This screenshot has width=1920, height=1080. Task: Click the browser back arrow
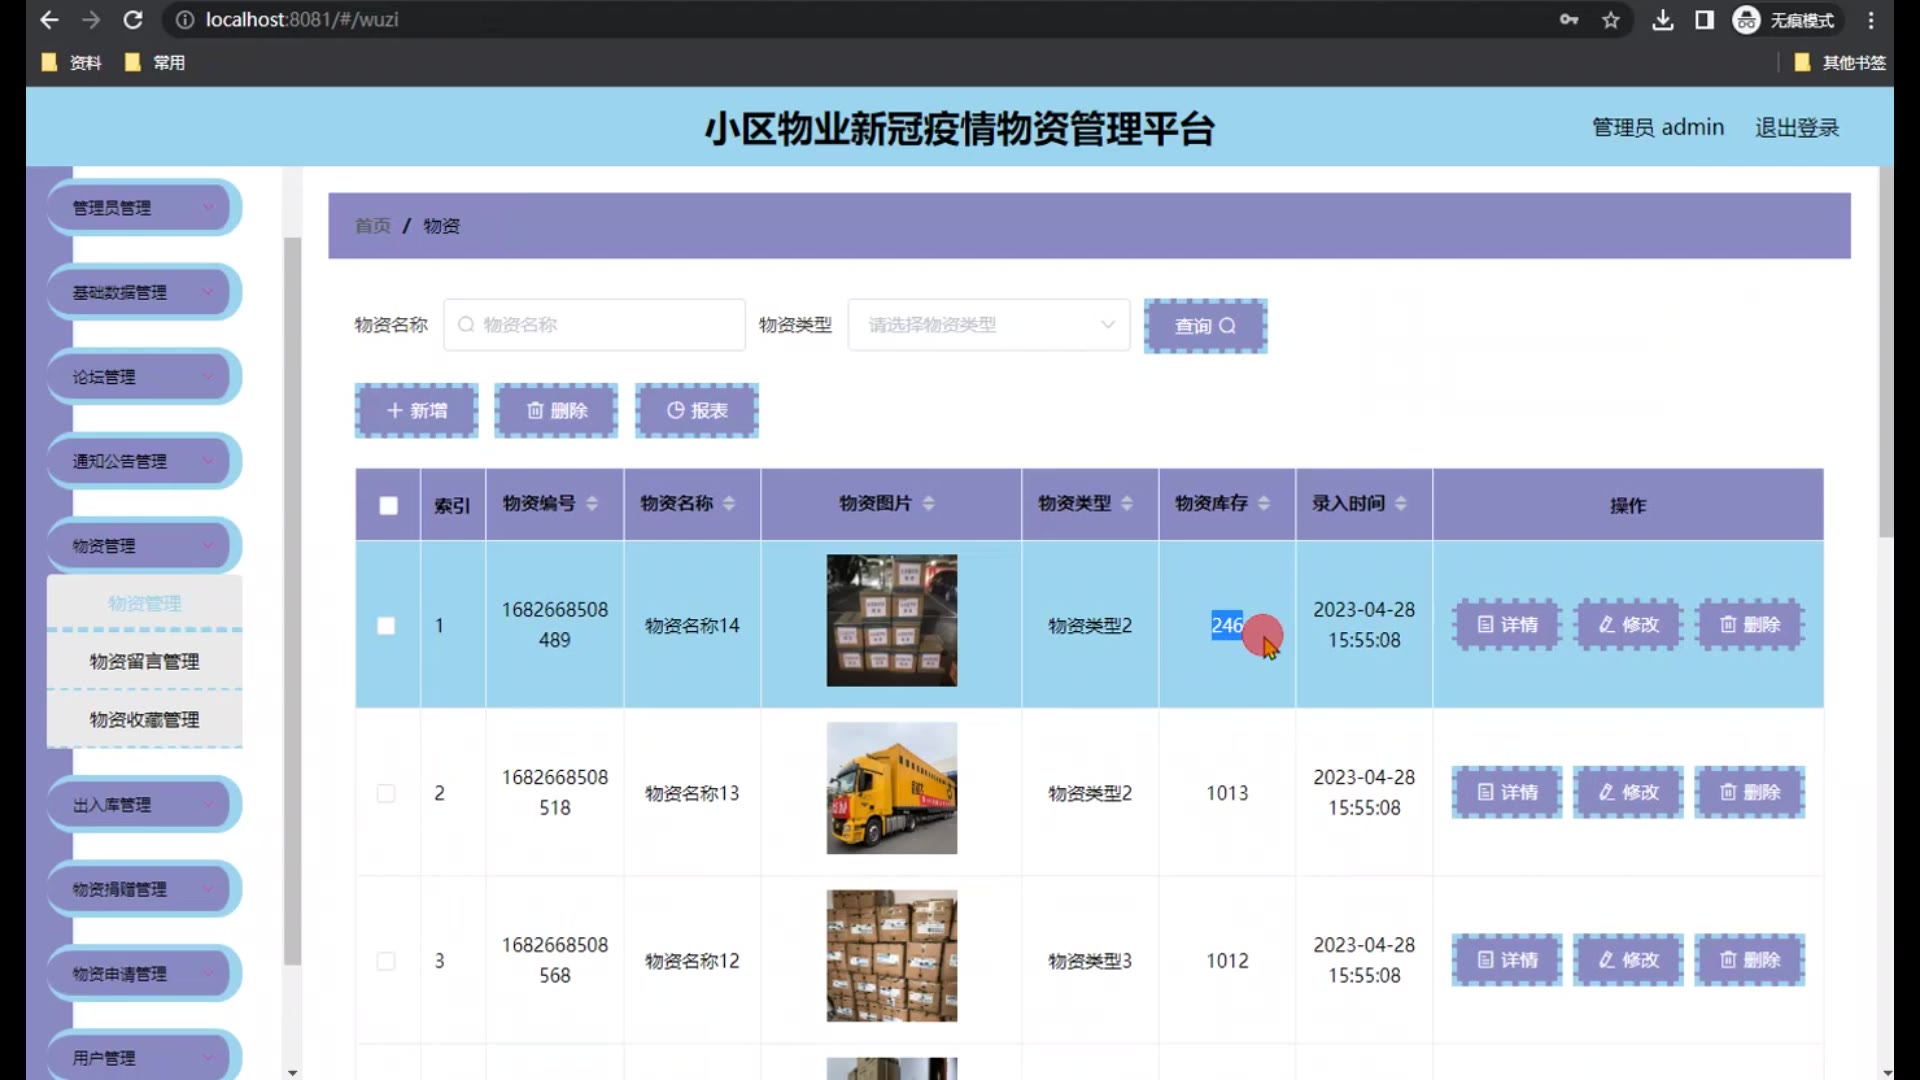[x=49, y=20]
